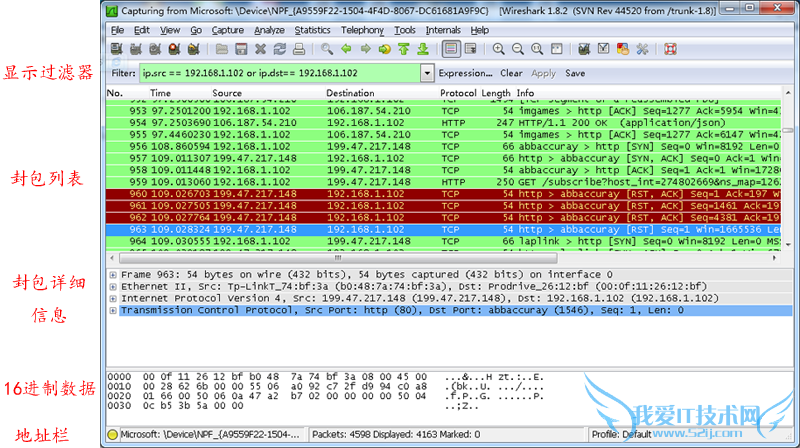Edit display filters icon
The height and width of the screenshot is (448, 800).
(x=604, y=49)
